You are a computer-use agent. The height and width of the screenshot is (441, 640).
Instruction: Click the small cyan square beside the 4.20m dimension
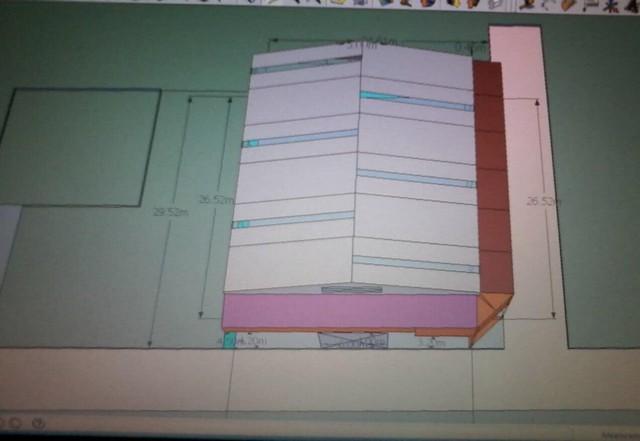(x=230, y=340)
